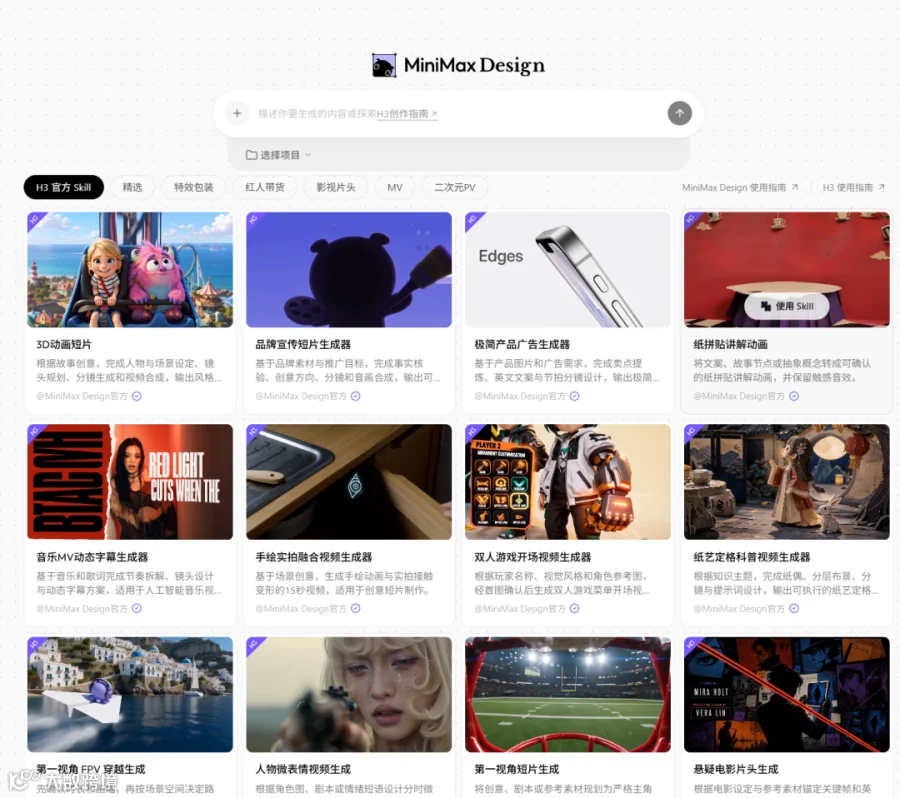Click the 3D动画短片 card title

[x=64, y=344]
